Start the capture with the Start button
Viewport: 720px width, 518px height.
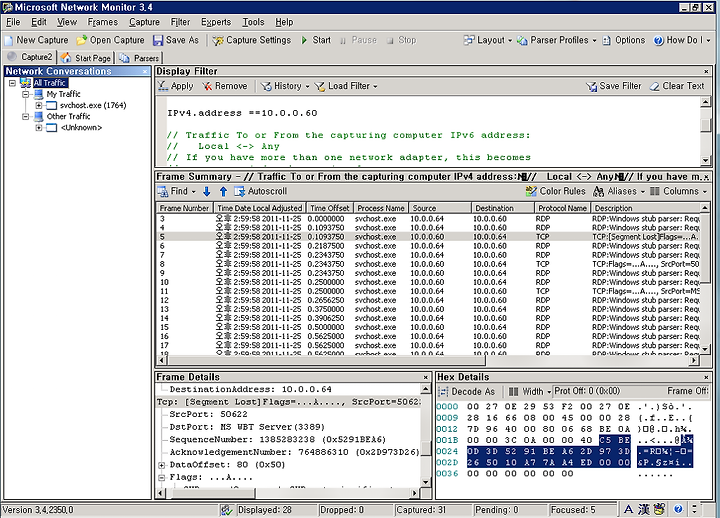coord(315,40)
